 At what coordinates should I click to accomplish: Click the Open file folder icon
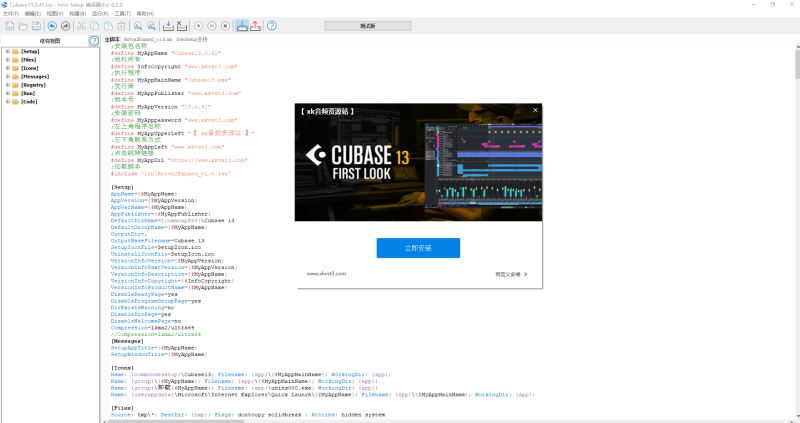tap(23, 26)
